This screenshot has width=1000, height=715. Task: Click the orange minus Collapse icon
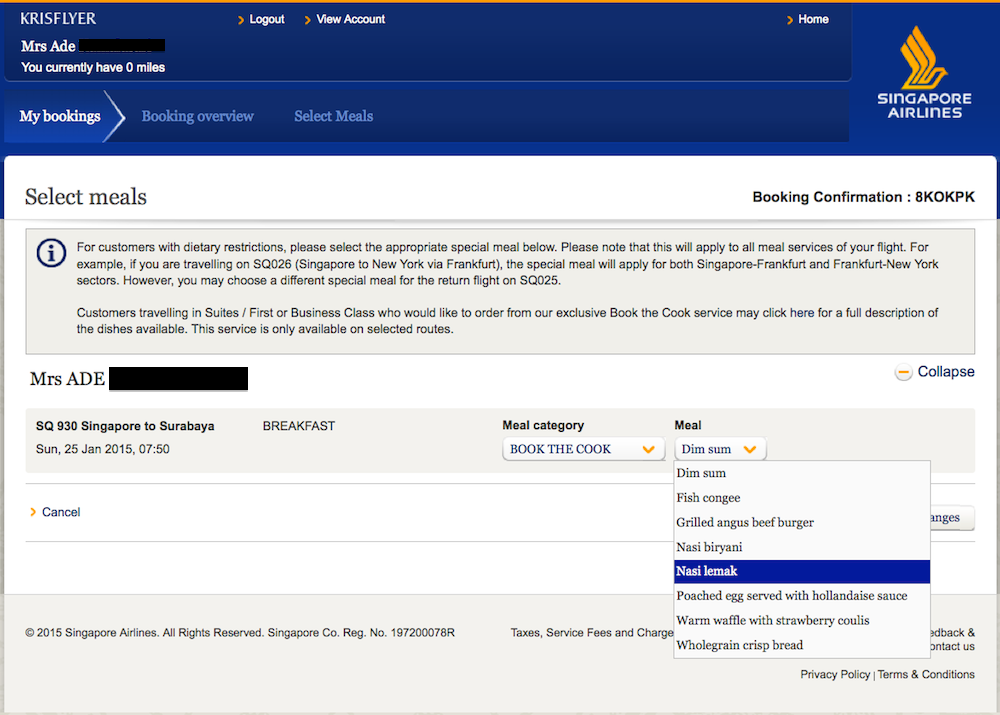pyautogui.click(x=903, y=372)
